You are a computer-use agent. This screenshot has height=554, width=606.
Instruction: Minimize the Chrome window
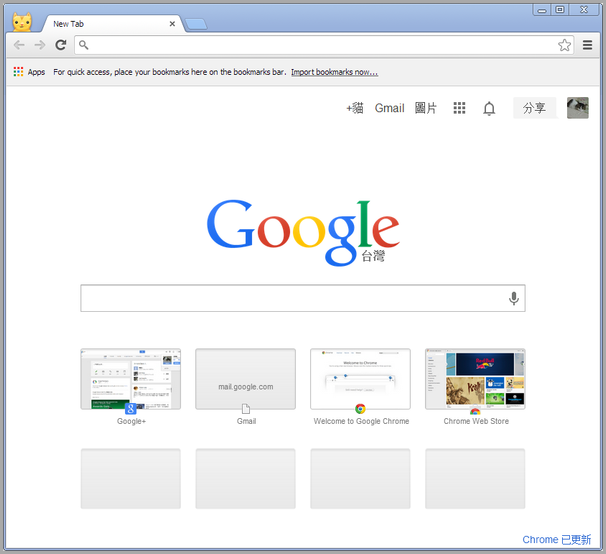click(x=542, y=10)
